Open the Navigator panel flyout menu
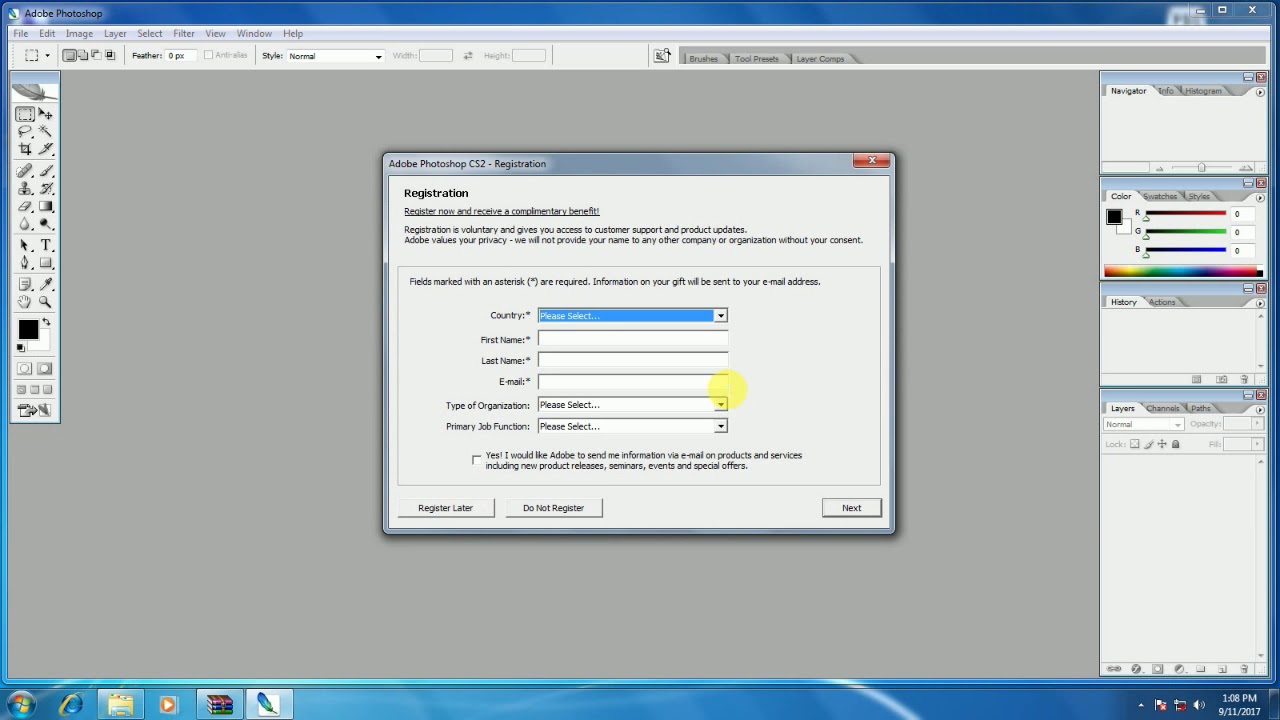The height and width of the screenshot is (720, 1280). coord(1259,92)
